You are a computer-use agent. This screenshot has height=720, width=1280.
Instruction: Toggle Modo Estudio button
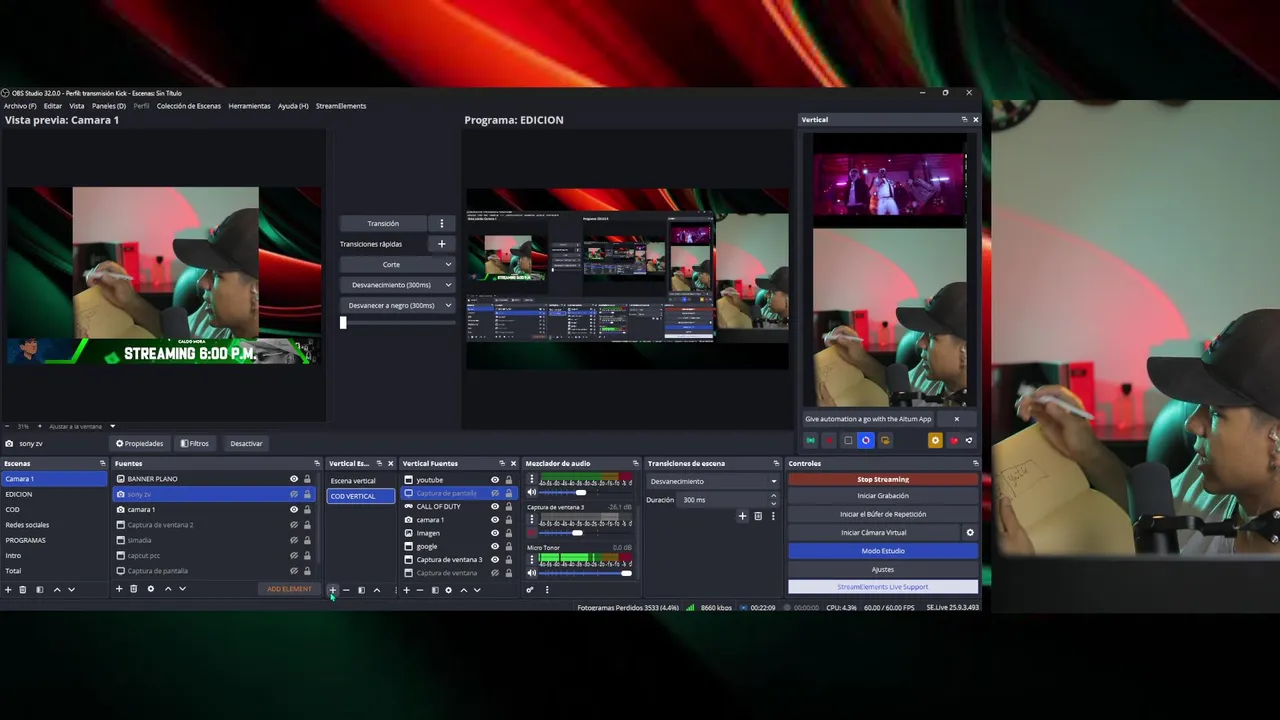[x=883, y=551]
